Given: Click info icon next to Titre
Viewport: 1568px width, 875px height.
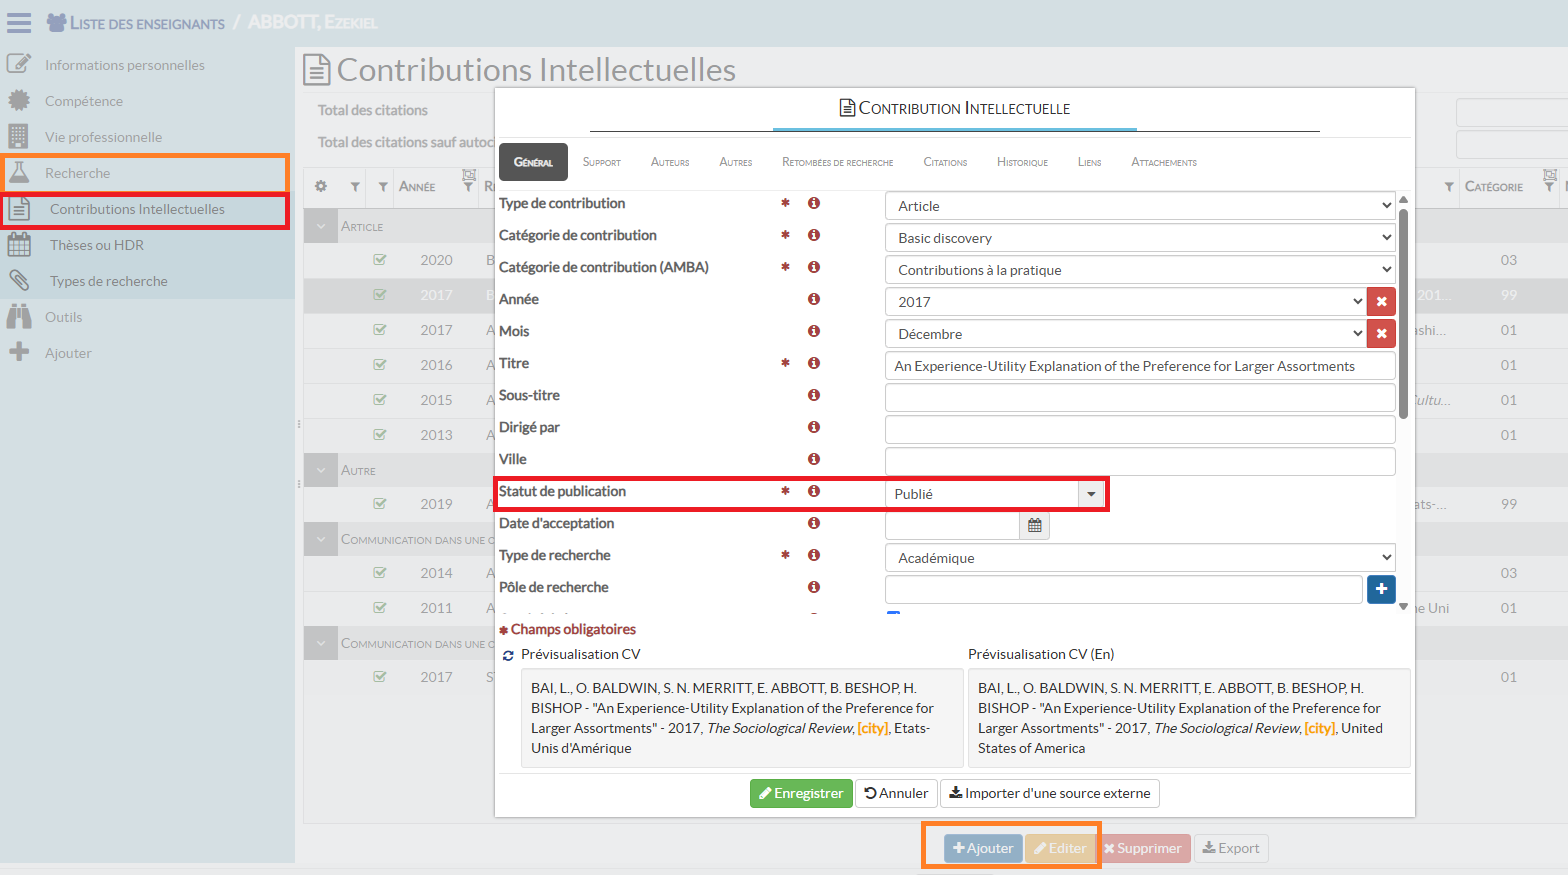Looking at the screenshot, I should (814, 363).
